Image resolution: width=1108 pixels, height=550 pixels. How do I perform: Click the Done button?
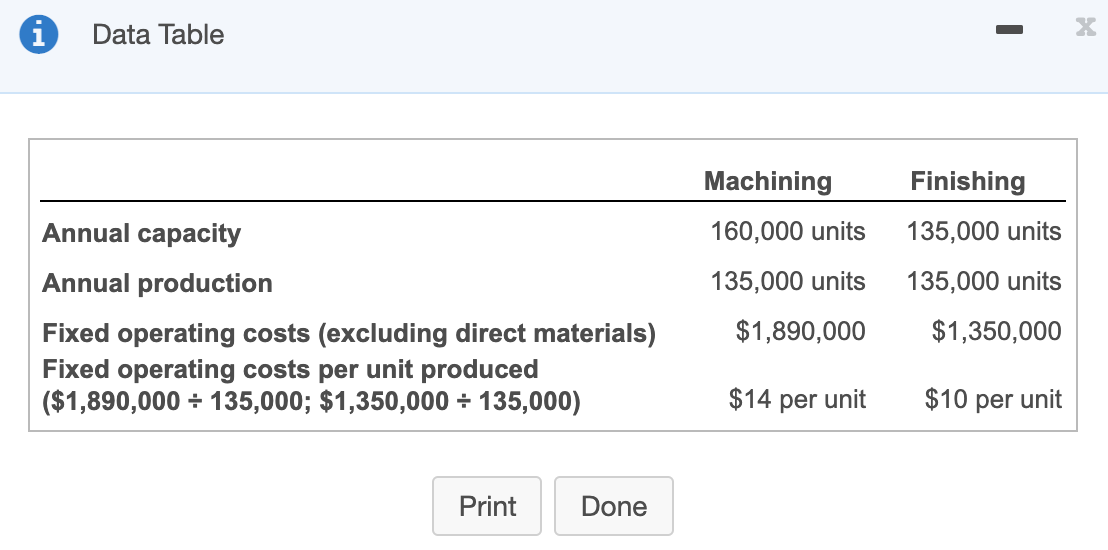(x=613, y=505)
